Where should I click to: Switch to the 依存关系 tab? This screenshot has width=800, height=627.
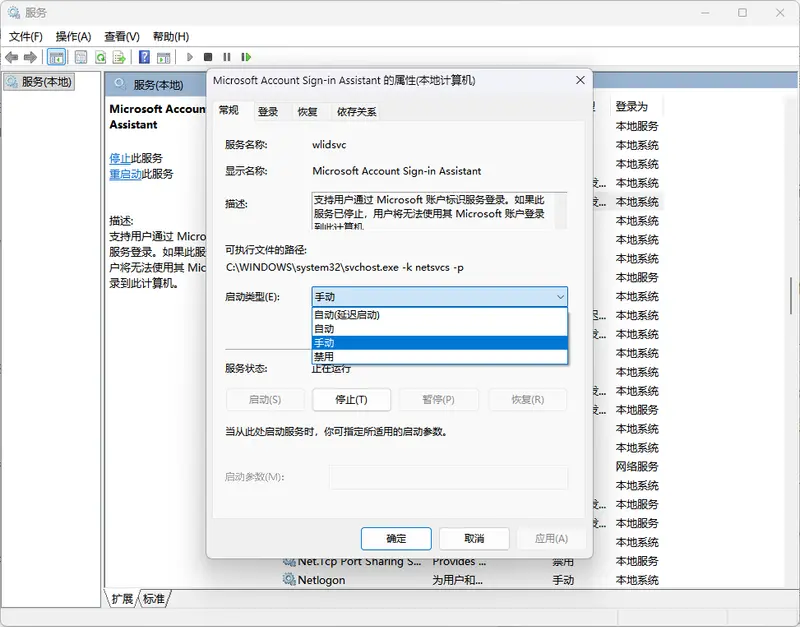[356, 112]
